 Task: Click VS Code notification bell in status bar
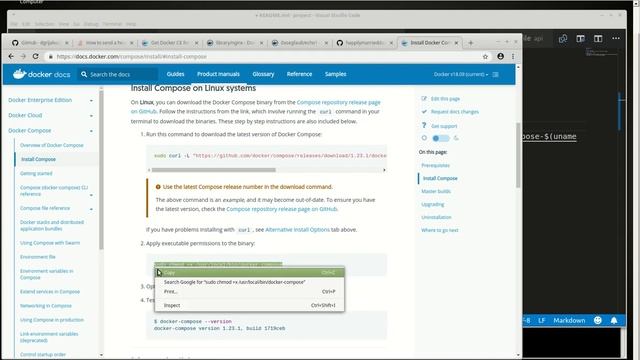point(614,320)
